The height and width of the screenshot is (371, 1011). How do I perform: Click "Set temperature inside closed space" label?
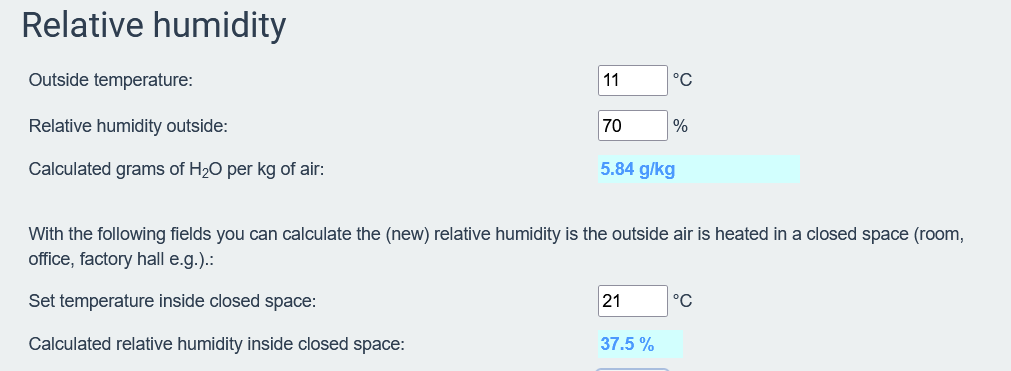coord(172,301)
